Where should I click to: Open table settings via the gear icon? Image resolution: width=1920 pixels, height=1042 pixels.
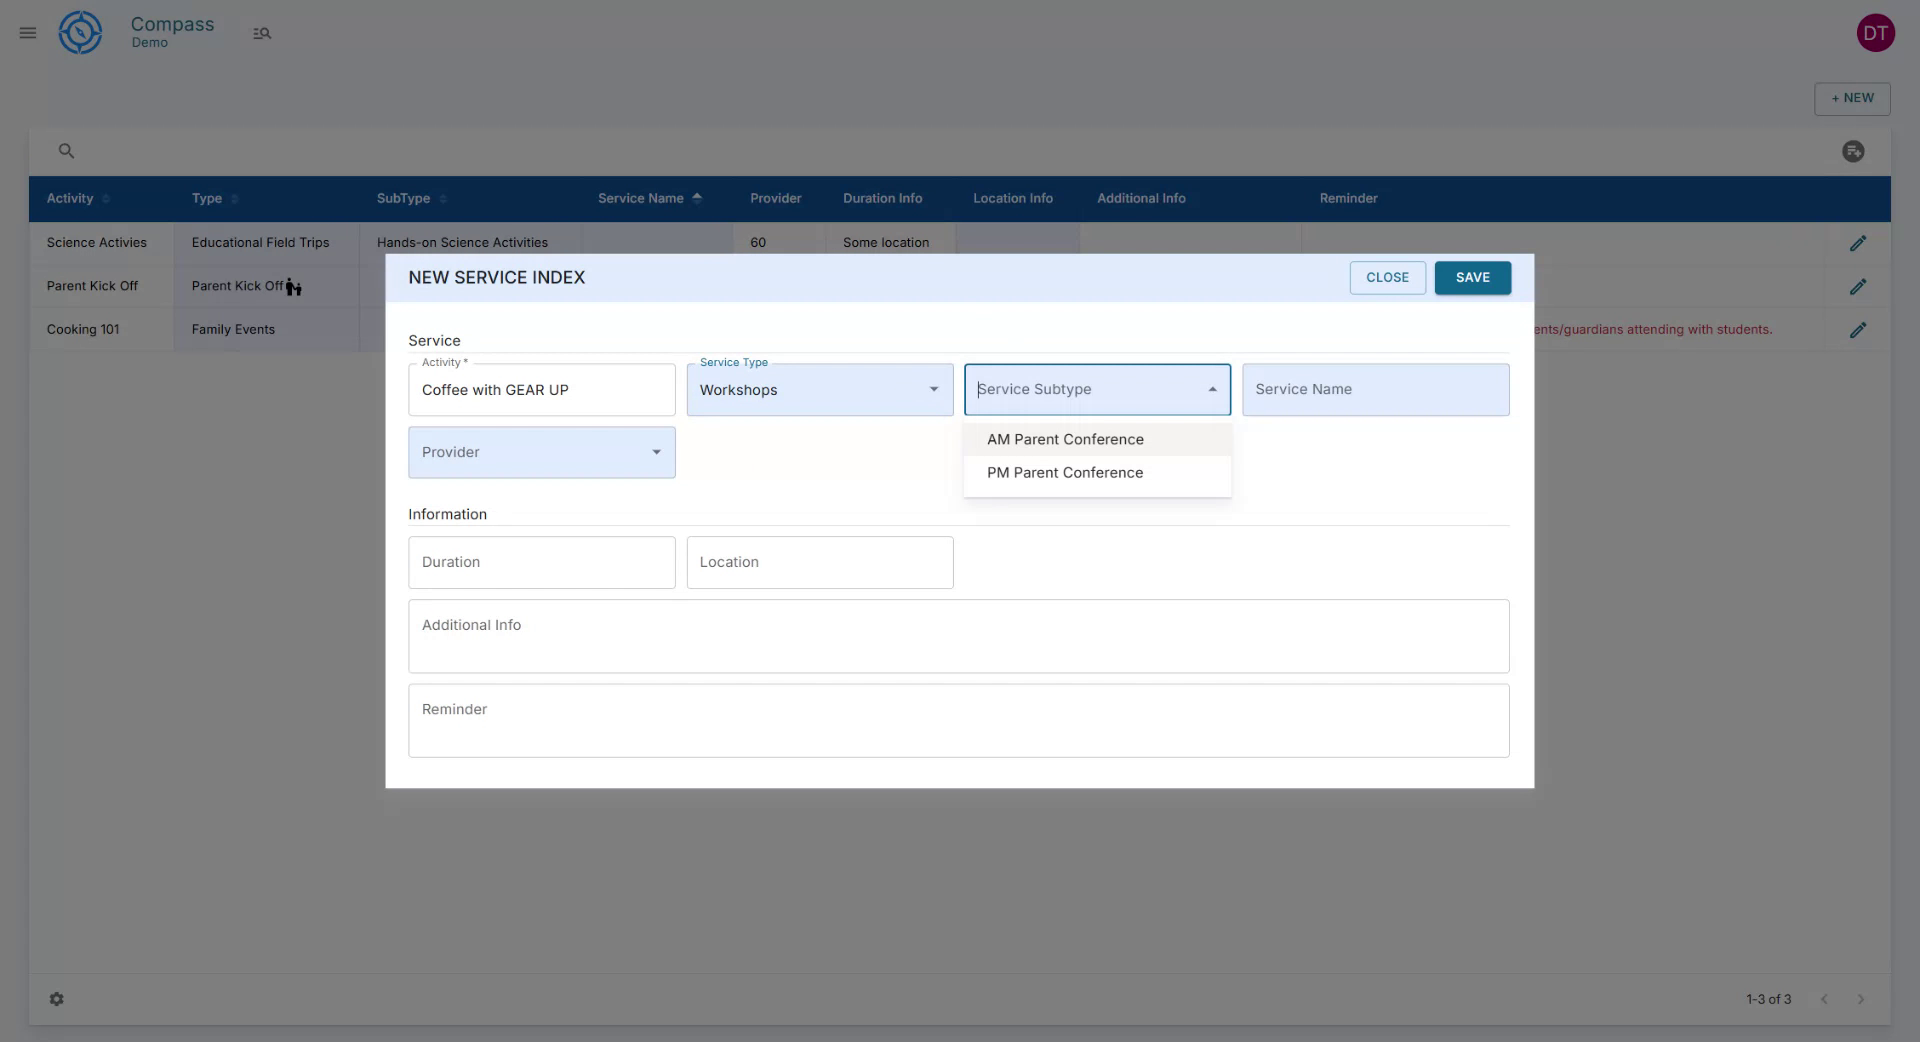click(x=57, y=999)
